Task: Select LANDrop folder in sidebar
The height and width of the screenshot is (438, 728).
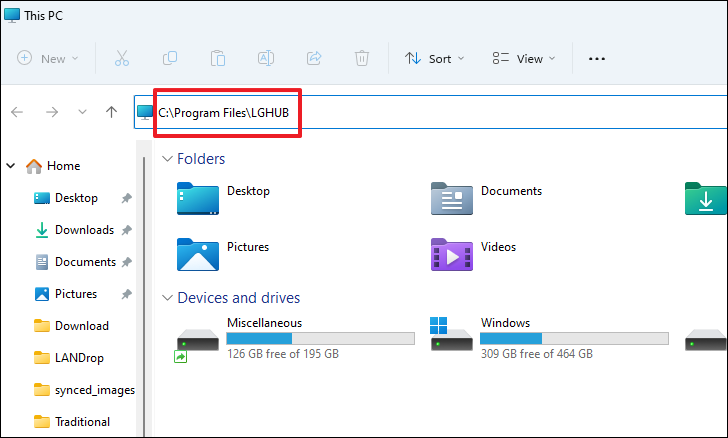Action: click(69, 358)
